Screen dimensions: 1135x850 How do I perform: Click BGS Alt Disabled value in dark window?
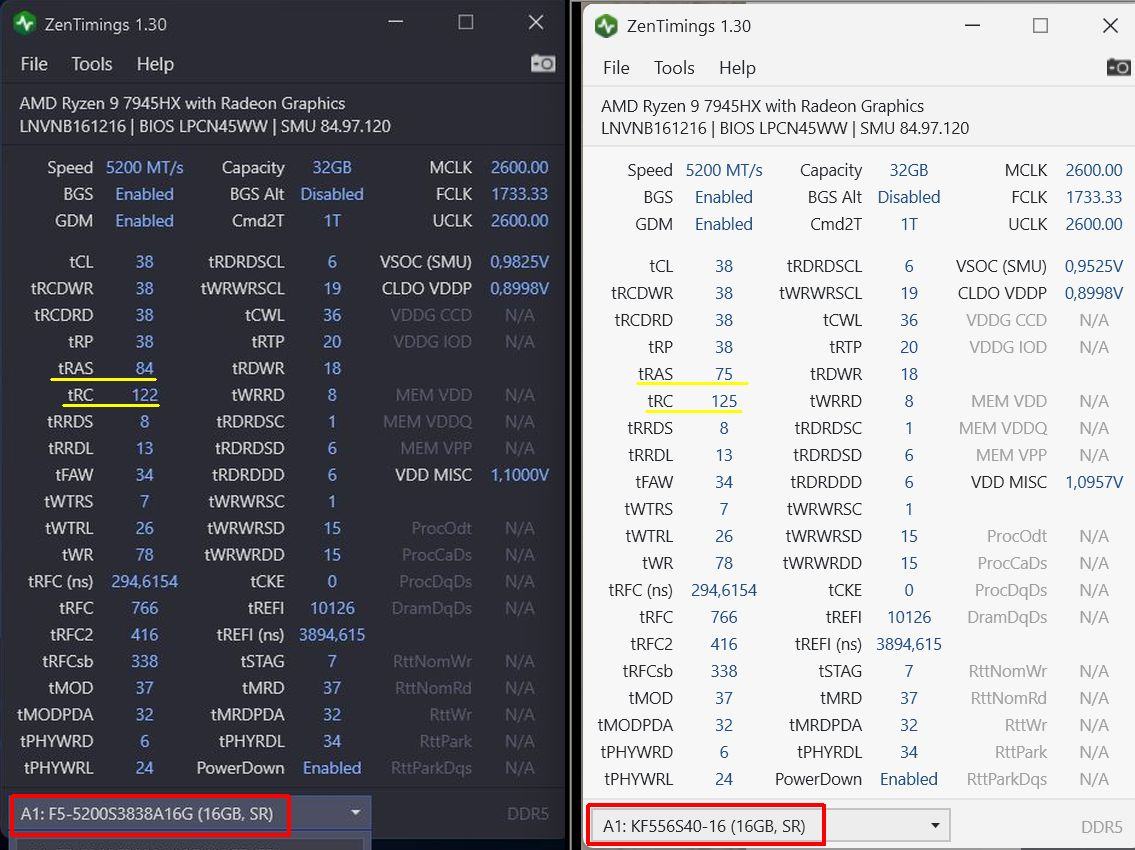pyautogui.click(x=332, y=194)
